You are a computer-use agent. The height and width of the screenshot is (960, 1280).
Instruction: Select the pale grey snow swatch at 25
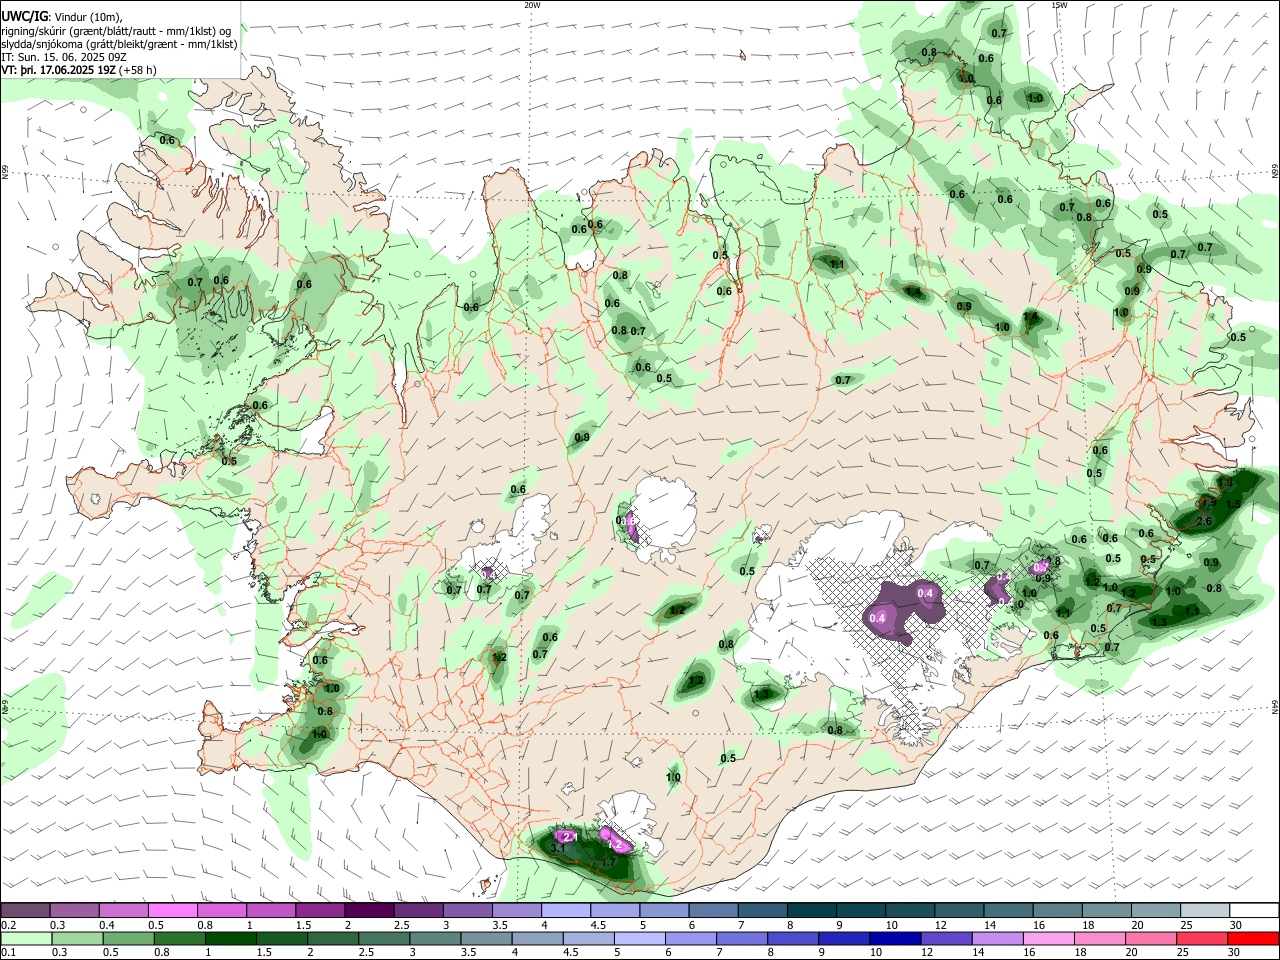click(x=1205, y=910)
